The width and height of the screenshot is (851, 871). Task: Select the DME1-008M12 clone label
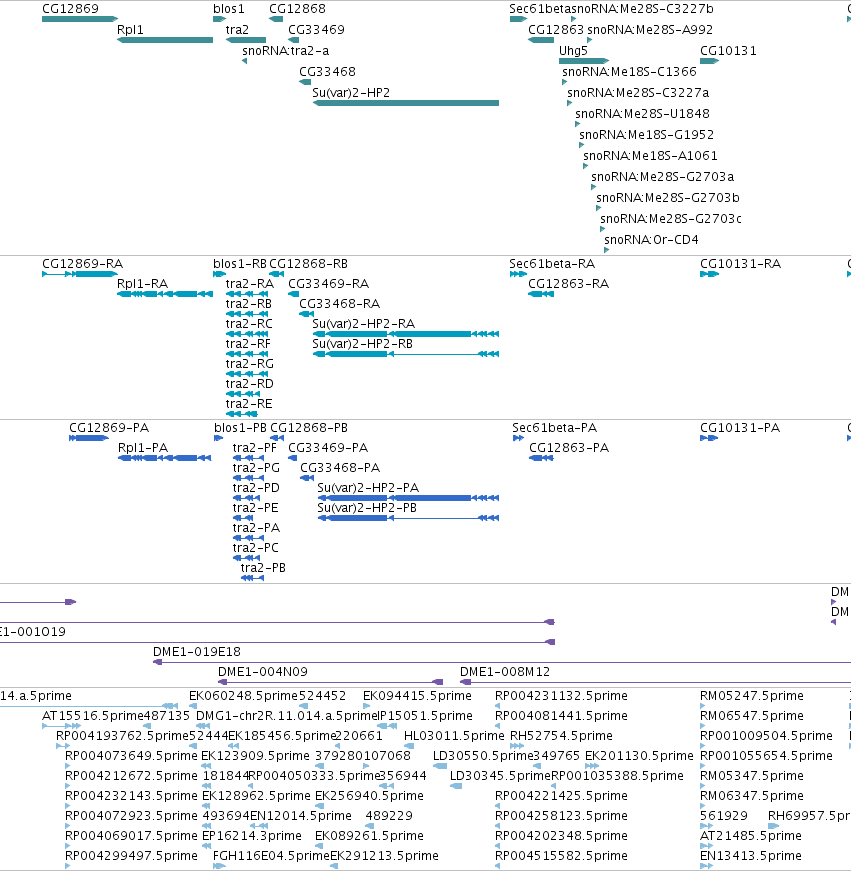505,672
